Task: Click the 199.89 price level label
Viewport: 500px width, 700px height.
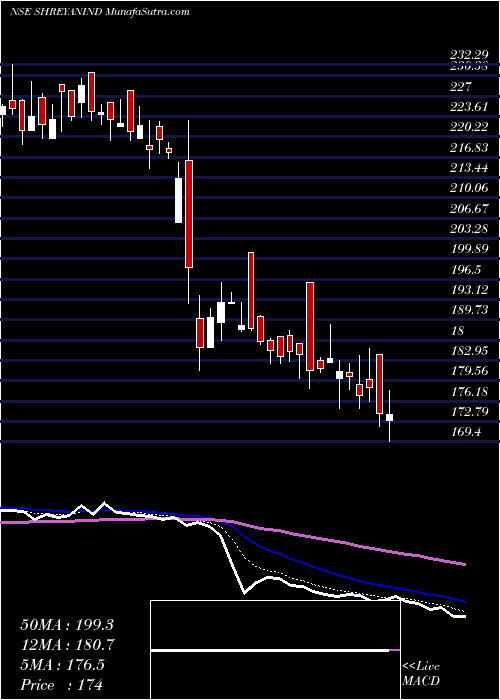Action: (x=469, y=249)
